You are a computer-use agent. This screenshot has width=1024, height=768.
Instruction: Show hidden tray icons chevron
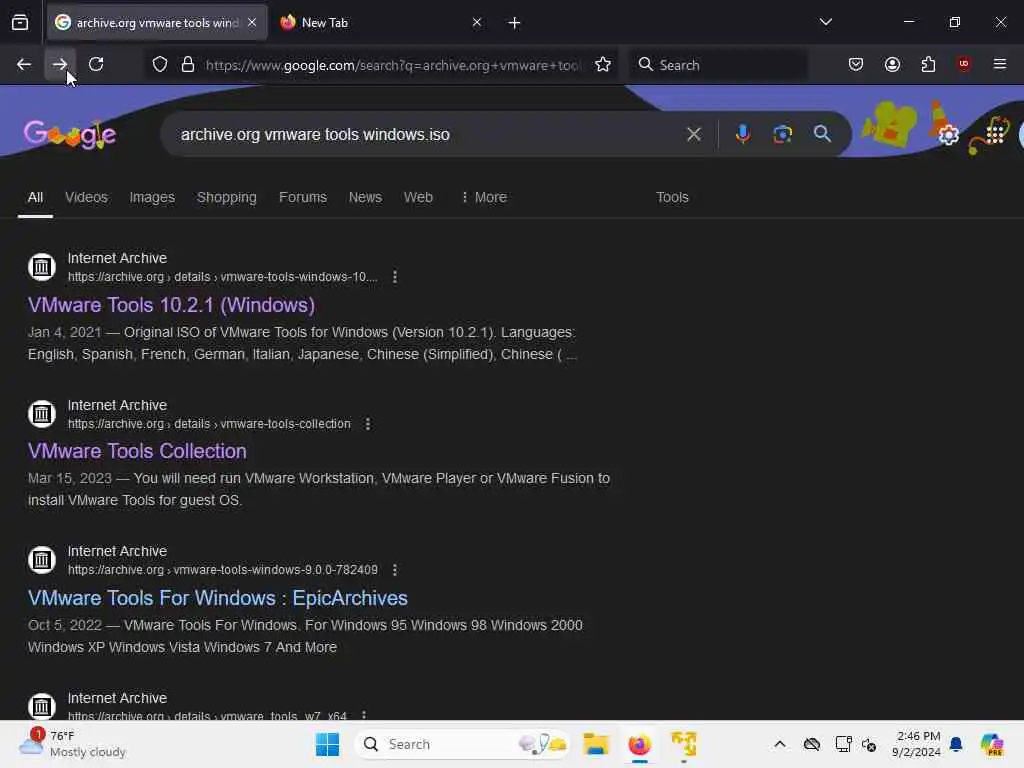point(780,744)
